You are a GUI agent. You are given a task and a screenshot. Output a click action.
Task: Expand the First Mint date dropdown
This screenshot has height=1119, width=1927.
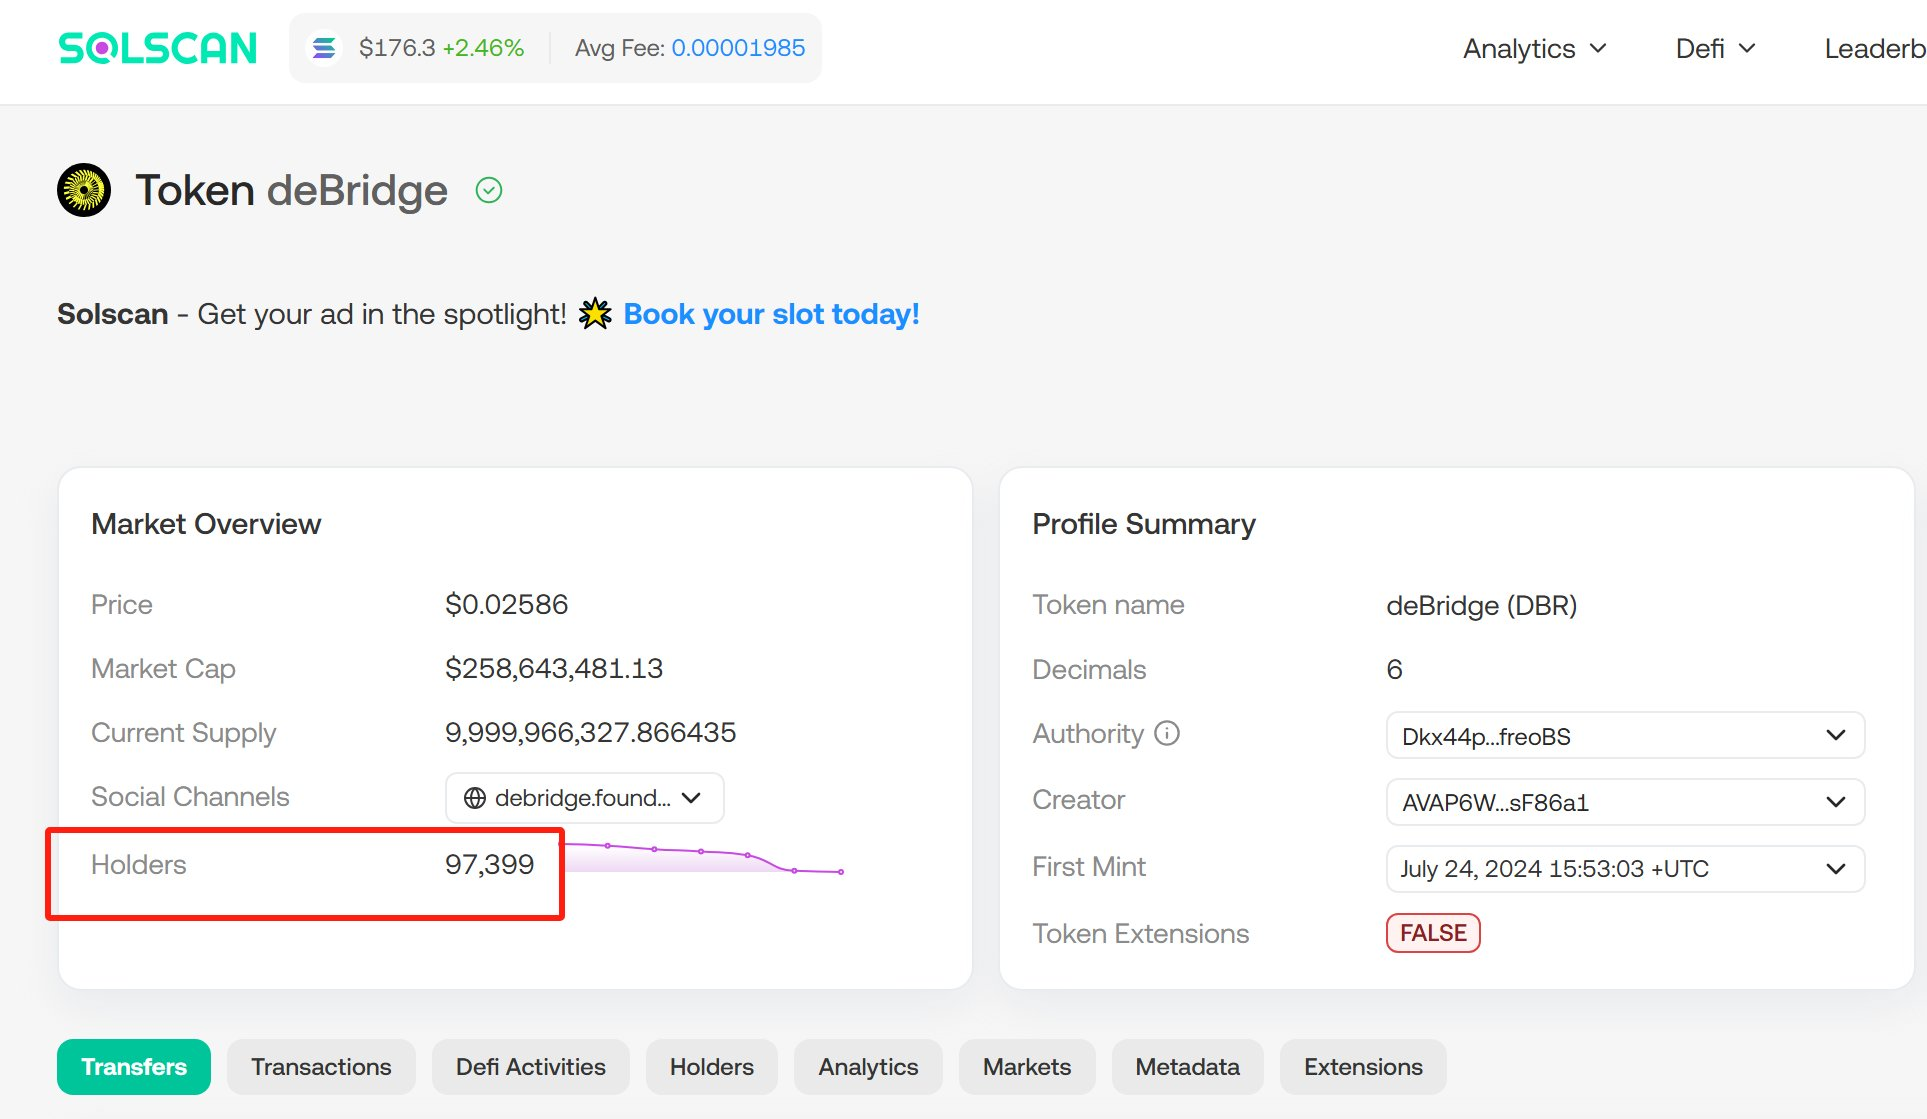pyautogui.click(x=1835, y=868)
